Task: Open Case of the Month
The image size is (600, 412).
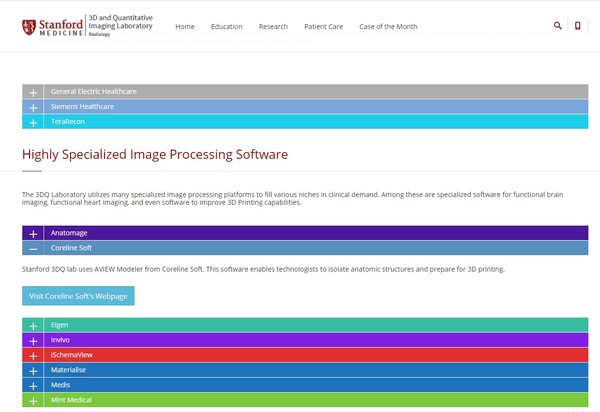Action: point(389,27)
